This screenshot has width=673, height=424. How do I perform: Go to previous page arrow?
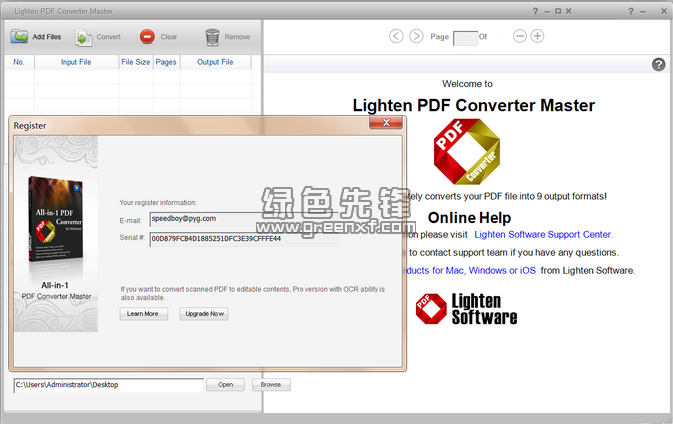pos(396,36)
